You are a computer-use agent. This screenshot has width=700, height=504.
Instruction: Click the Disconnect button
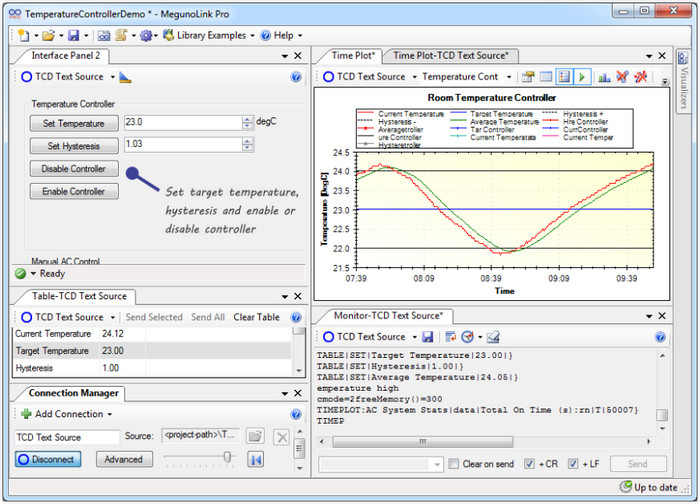49,459
